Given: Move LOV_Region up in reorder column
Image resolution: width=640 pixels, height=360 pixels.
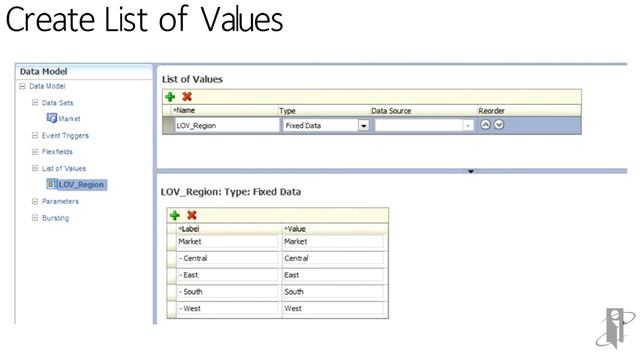Looking at the screenshot, I should 485,124.
